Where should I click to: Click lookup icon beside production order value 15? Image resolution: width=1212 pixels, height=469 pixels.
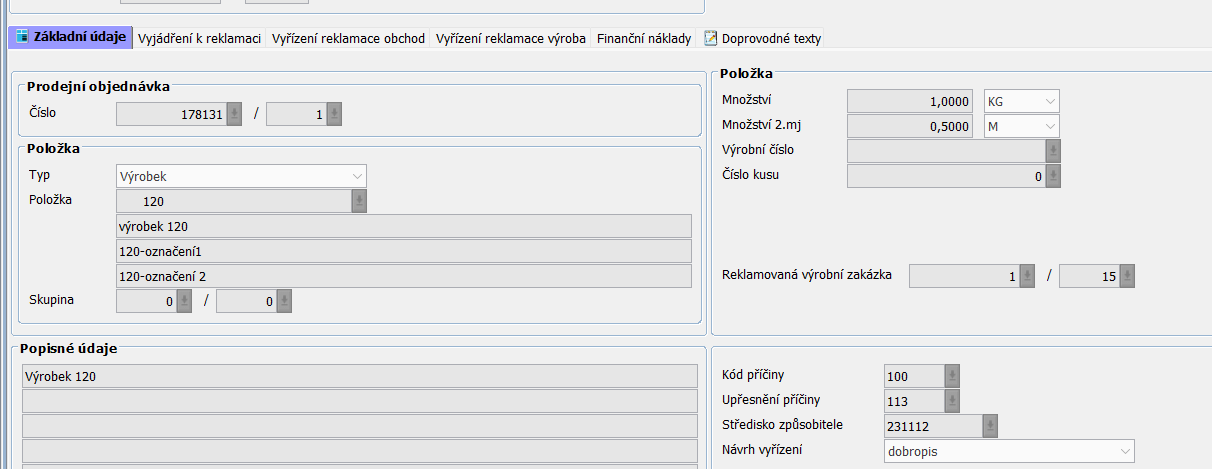[x=1127, y=276]
